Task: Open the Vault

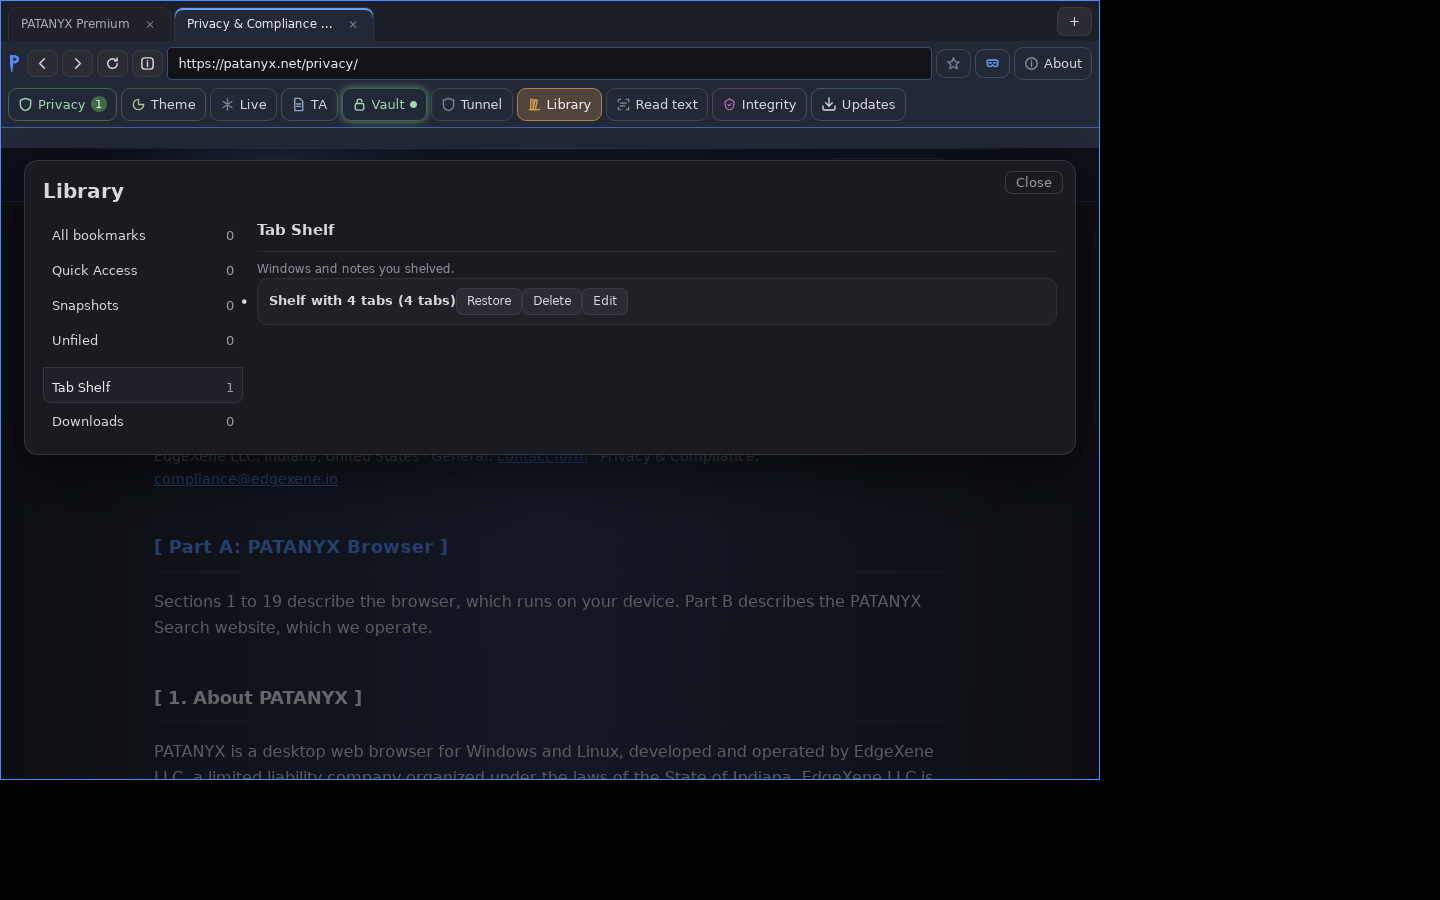Action: [384, 104]
